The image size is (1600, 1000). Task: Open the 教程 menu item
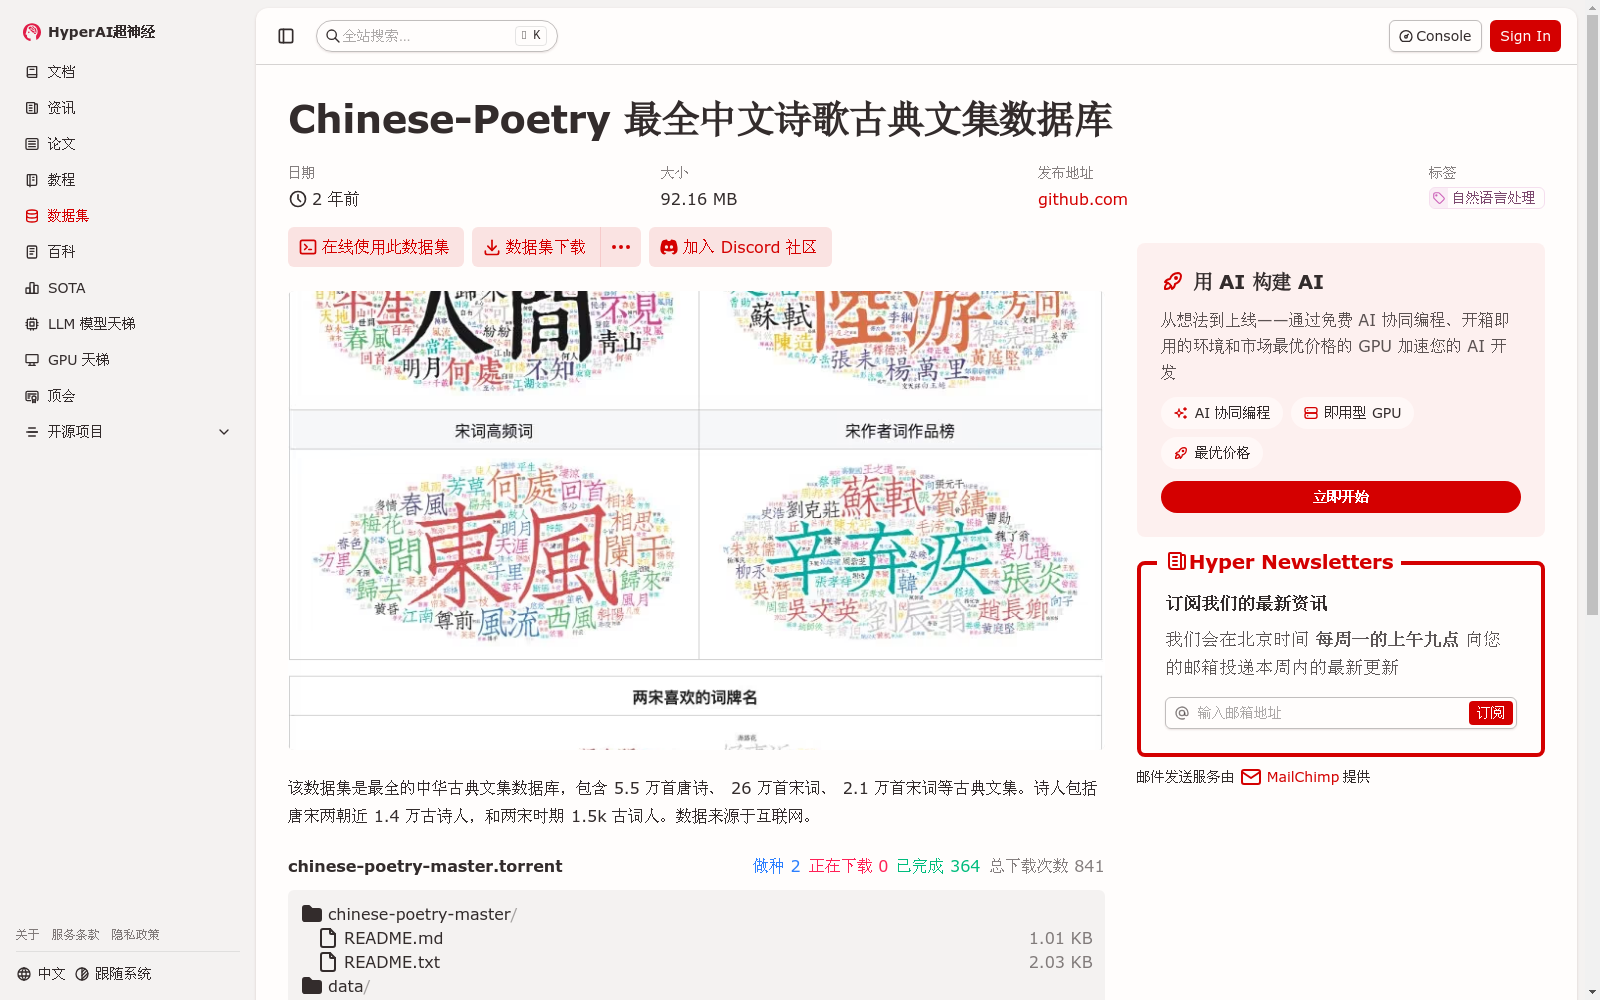pyautogui.click(x=32, y=179)
